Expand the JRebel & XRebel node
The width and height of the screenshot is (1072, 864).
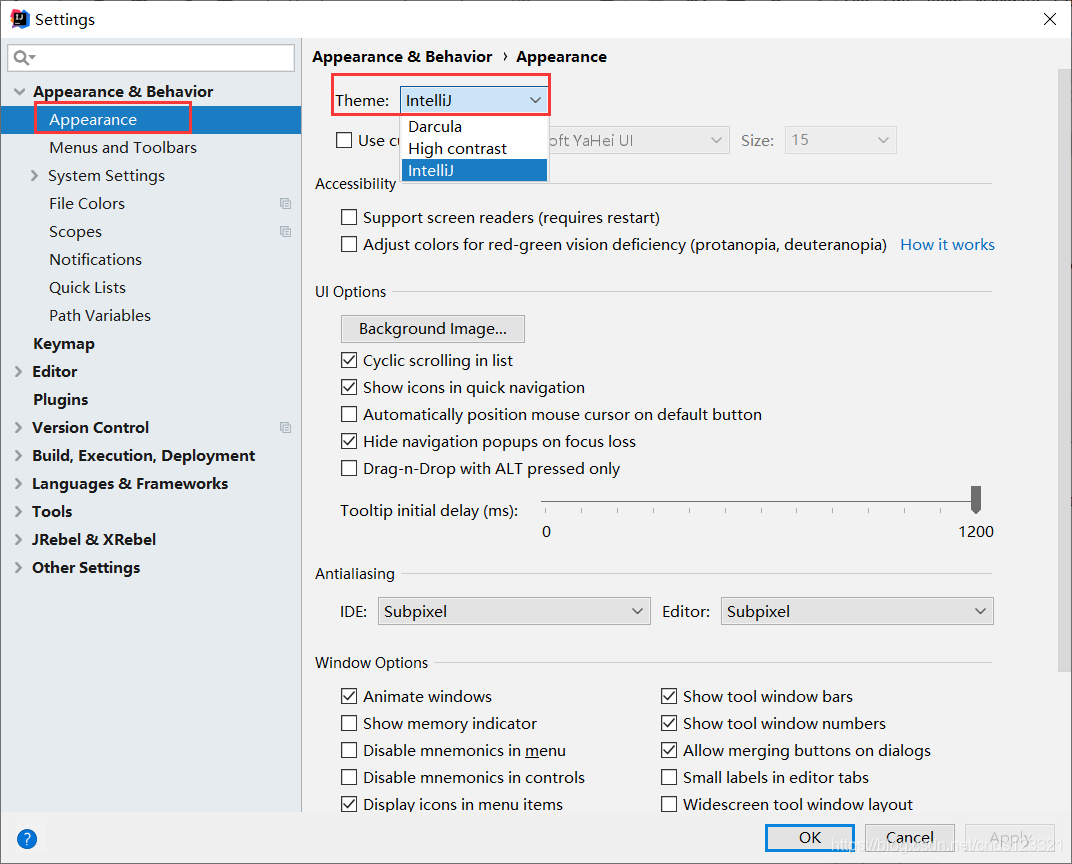pyautogui.click(x=18, y=539)
